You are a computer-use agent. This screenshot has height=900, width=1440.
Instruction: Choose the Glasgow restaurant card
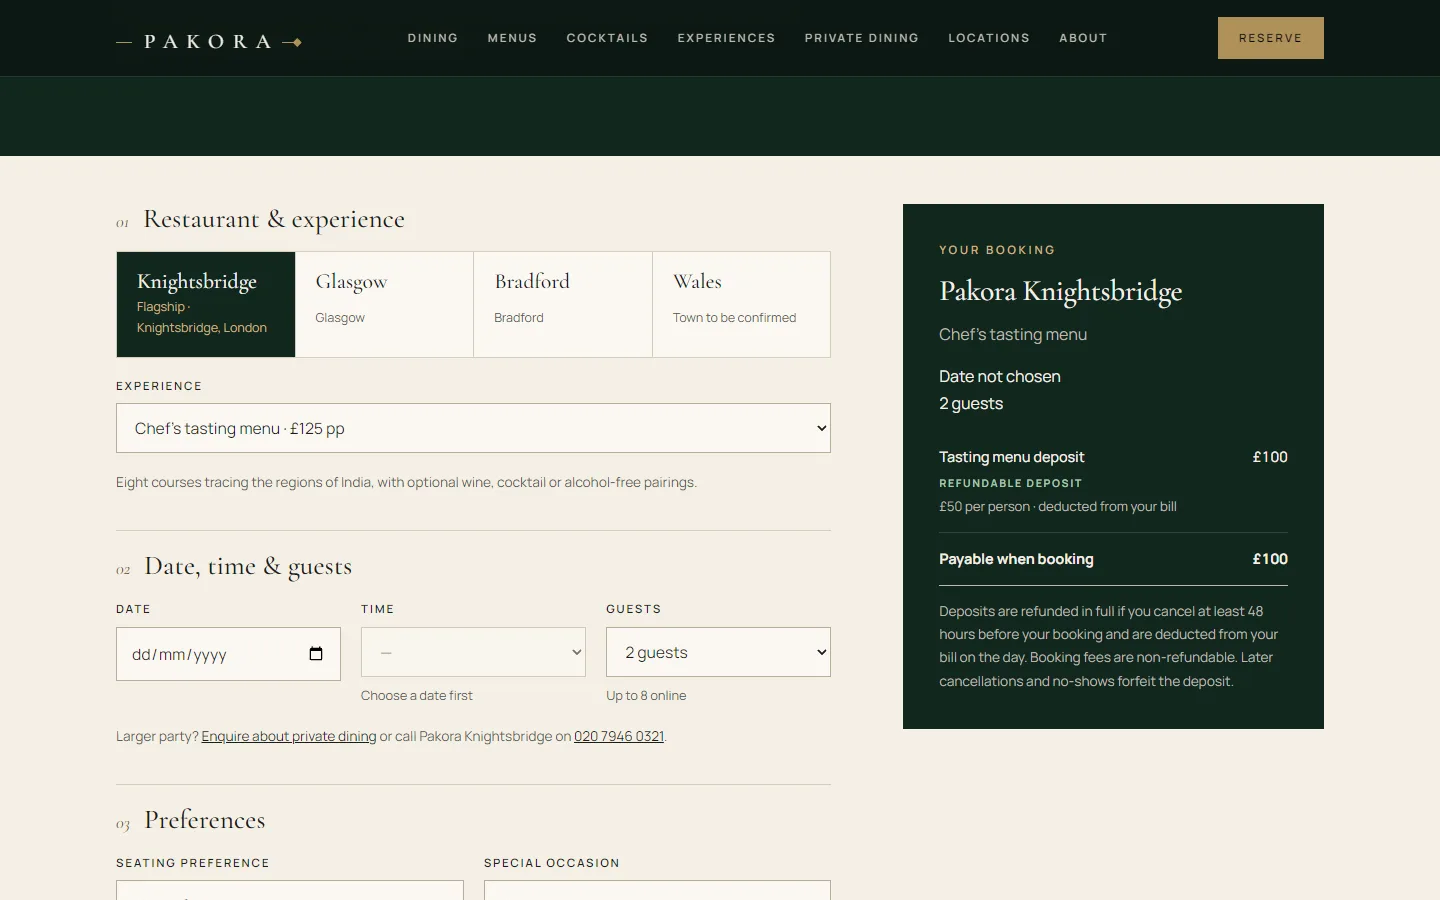click(384, 304)
